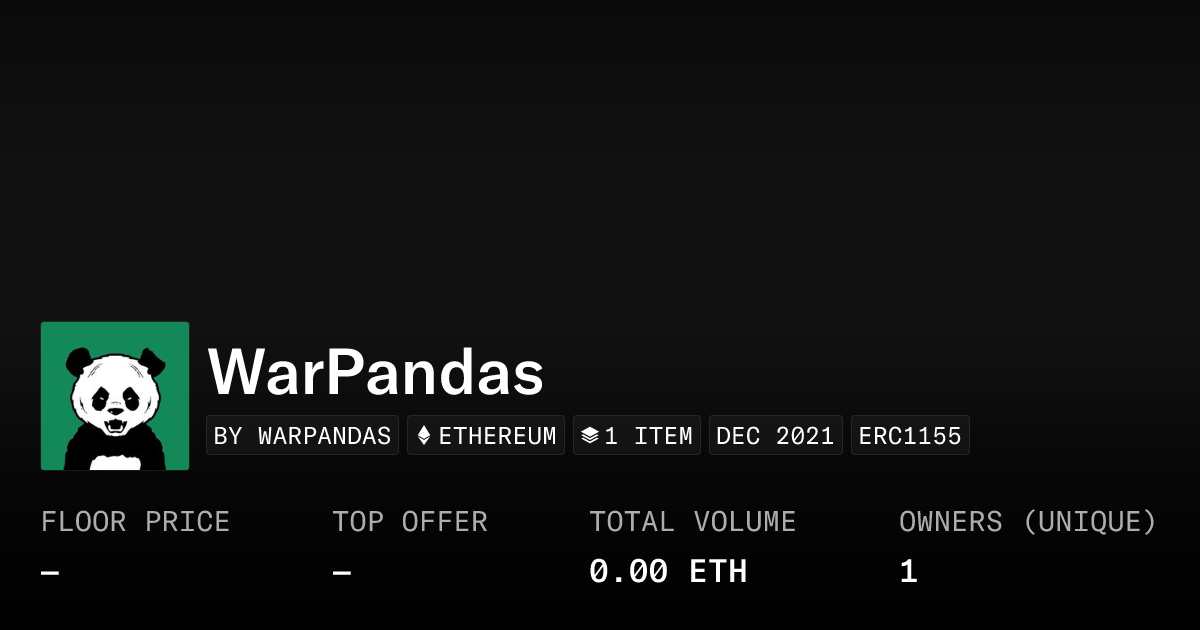This screenshot has width=1200, height=630.
Task: Click the large WarPandas collection title
Action: tap(376, 374)
